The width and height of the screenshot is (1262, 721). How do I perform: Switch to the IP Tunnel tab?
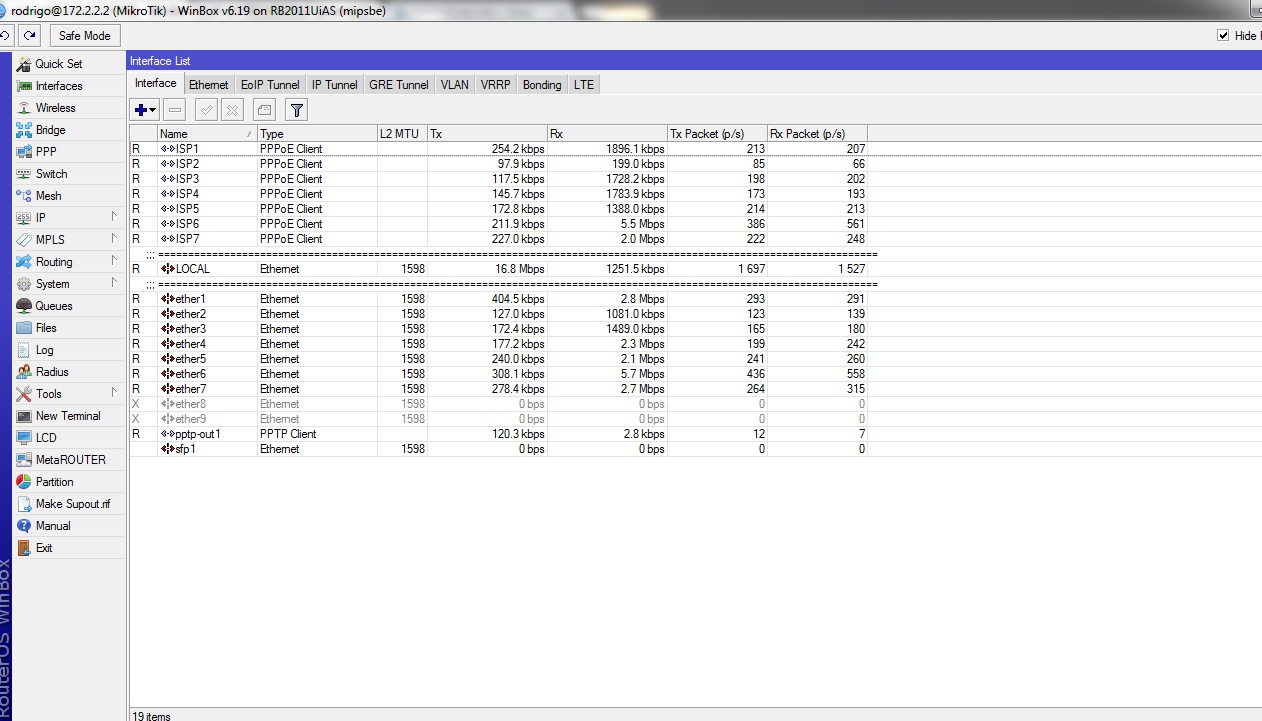coord(334,85)
